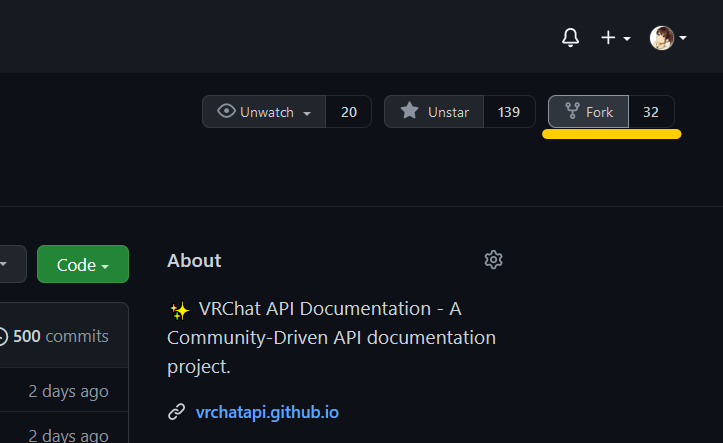
Task: Click the fork icon in the Fork button
Action: pyautogui.click(x=572, y=112)
